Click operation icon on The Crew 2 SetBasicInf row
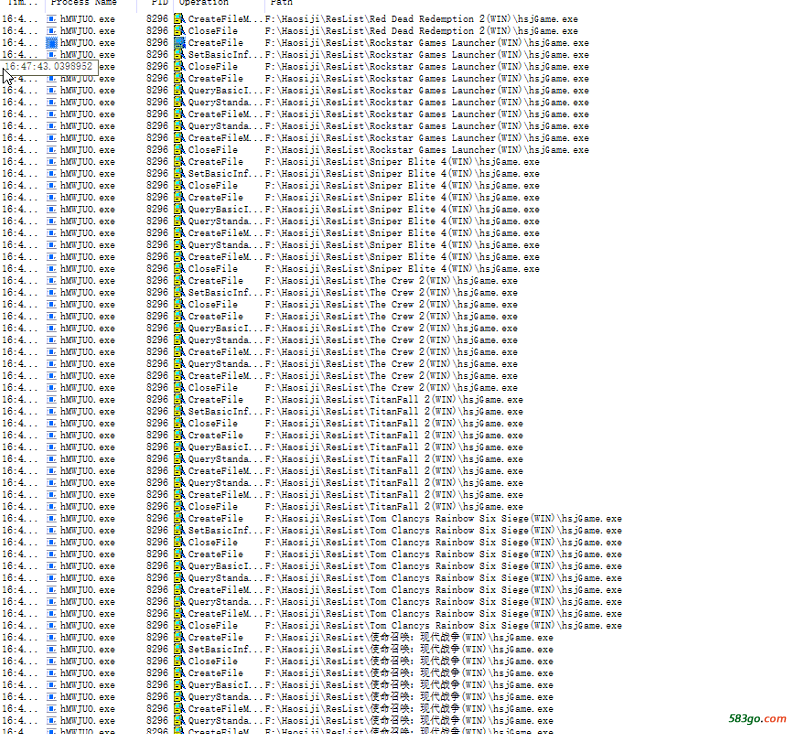 (x=179, y=292)
